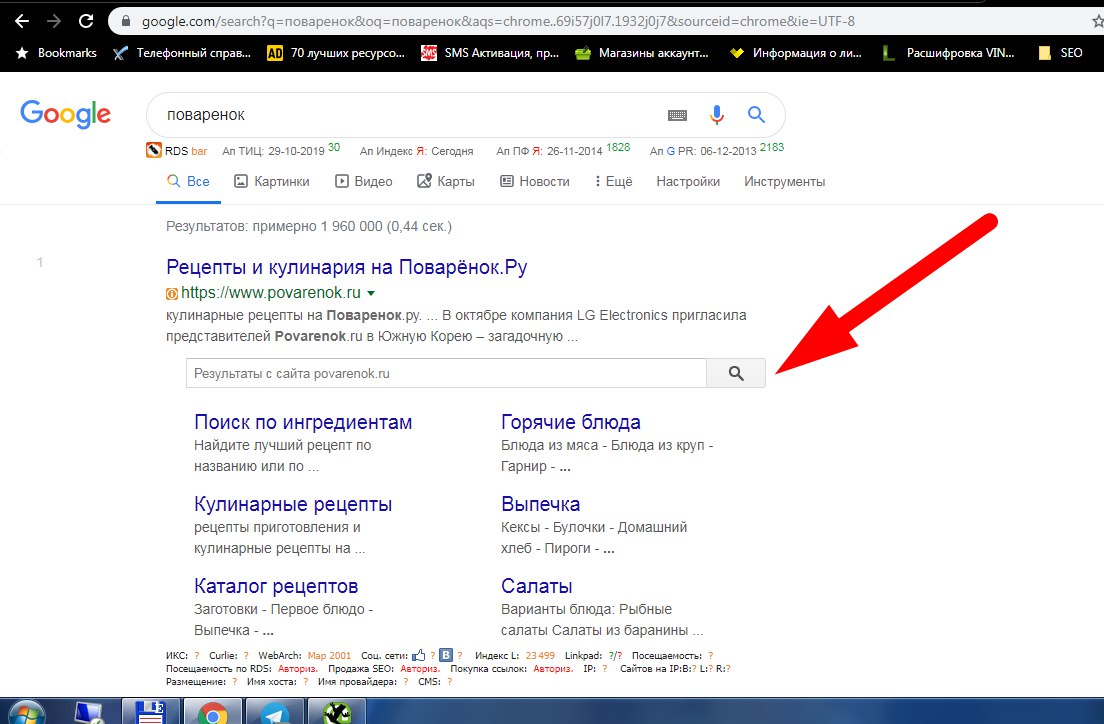Click Авториз. next to Посещаемость по RDS
This screenshot has height=724, width=1104.
point(298,669)
